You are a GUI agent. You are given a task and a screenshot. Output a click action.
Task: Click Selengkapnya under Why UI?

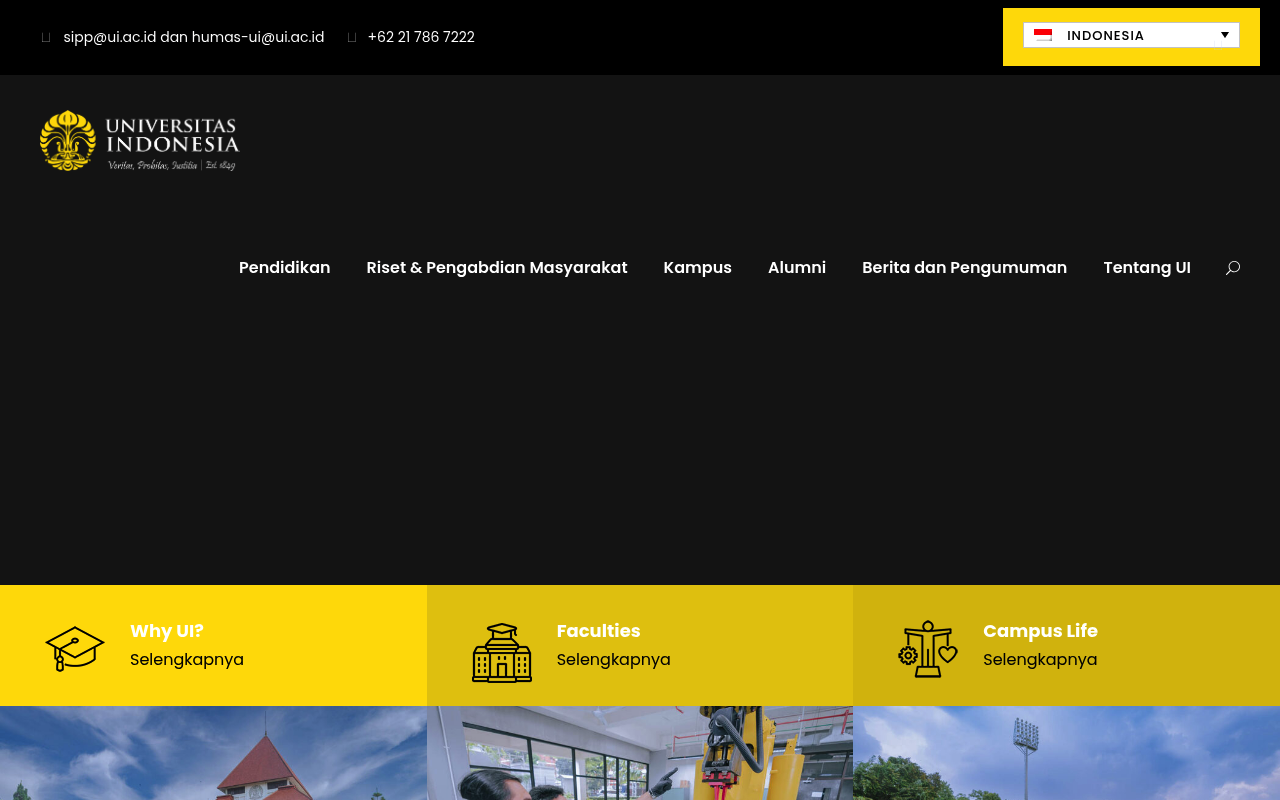pos(187,660)
